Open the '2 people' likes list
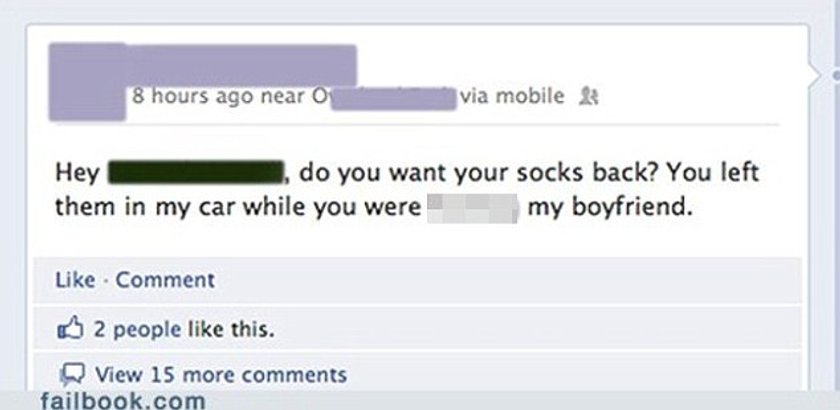840x410 pixels. pos(137,329)
